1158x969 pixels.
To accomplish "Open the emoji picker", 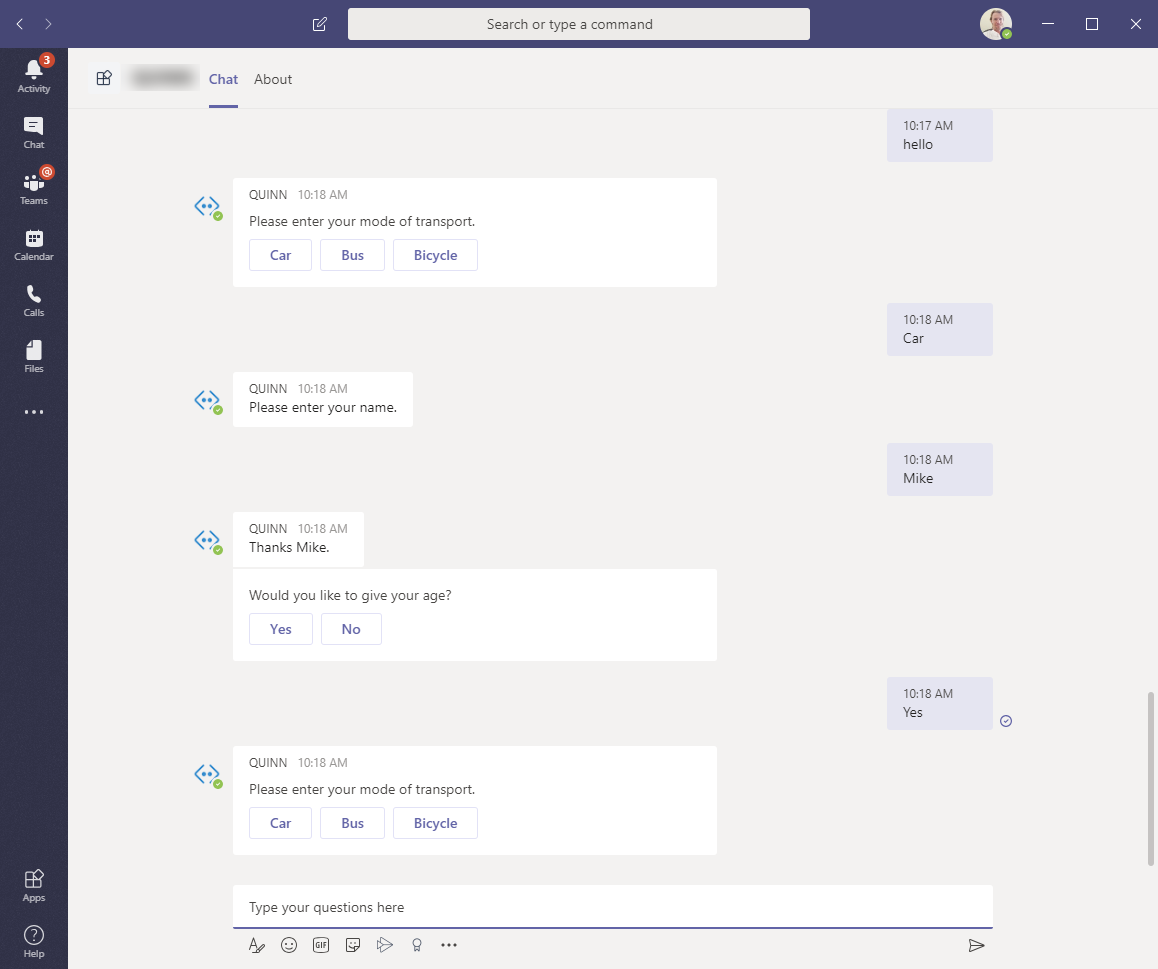I will click(x=289, y=944).
